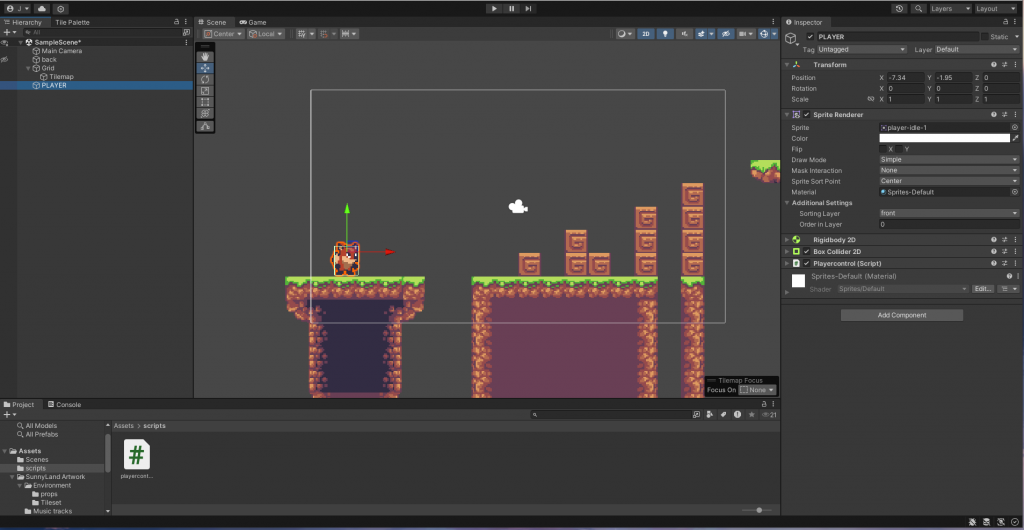1024x530 pixels.
Task: Switch to the Console tab
Action: click(64, 405)
